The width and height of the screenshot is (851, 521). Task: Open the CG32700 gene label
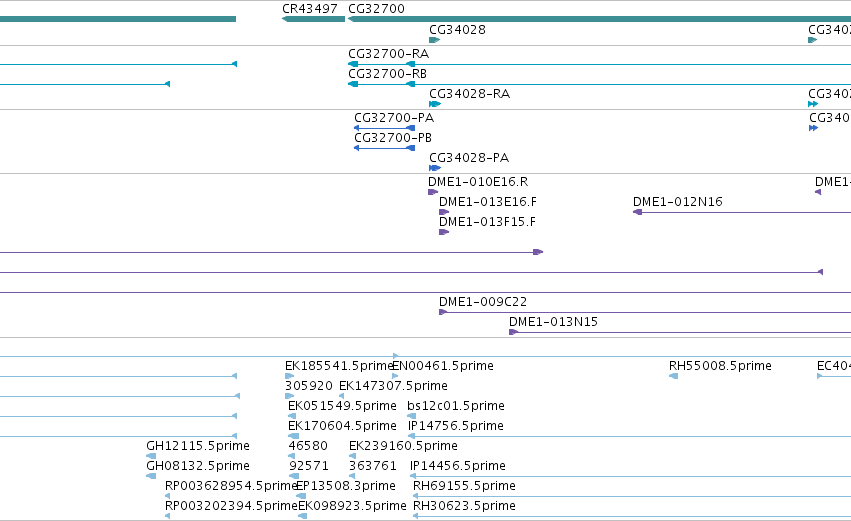pos(376,9)
